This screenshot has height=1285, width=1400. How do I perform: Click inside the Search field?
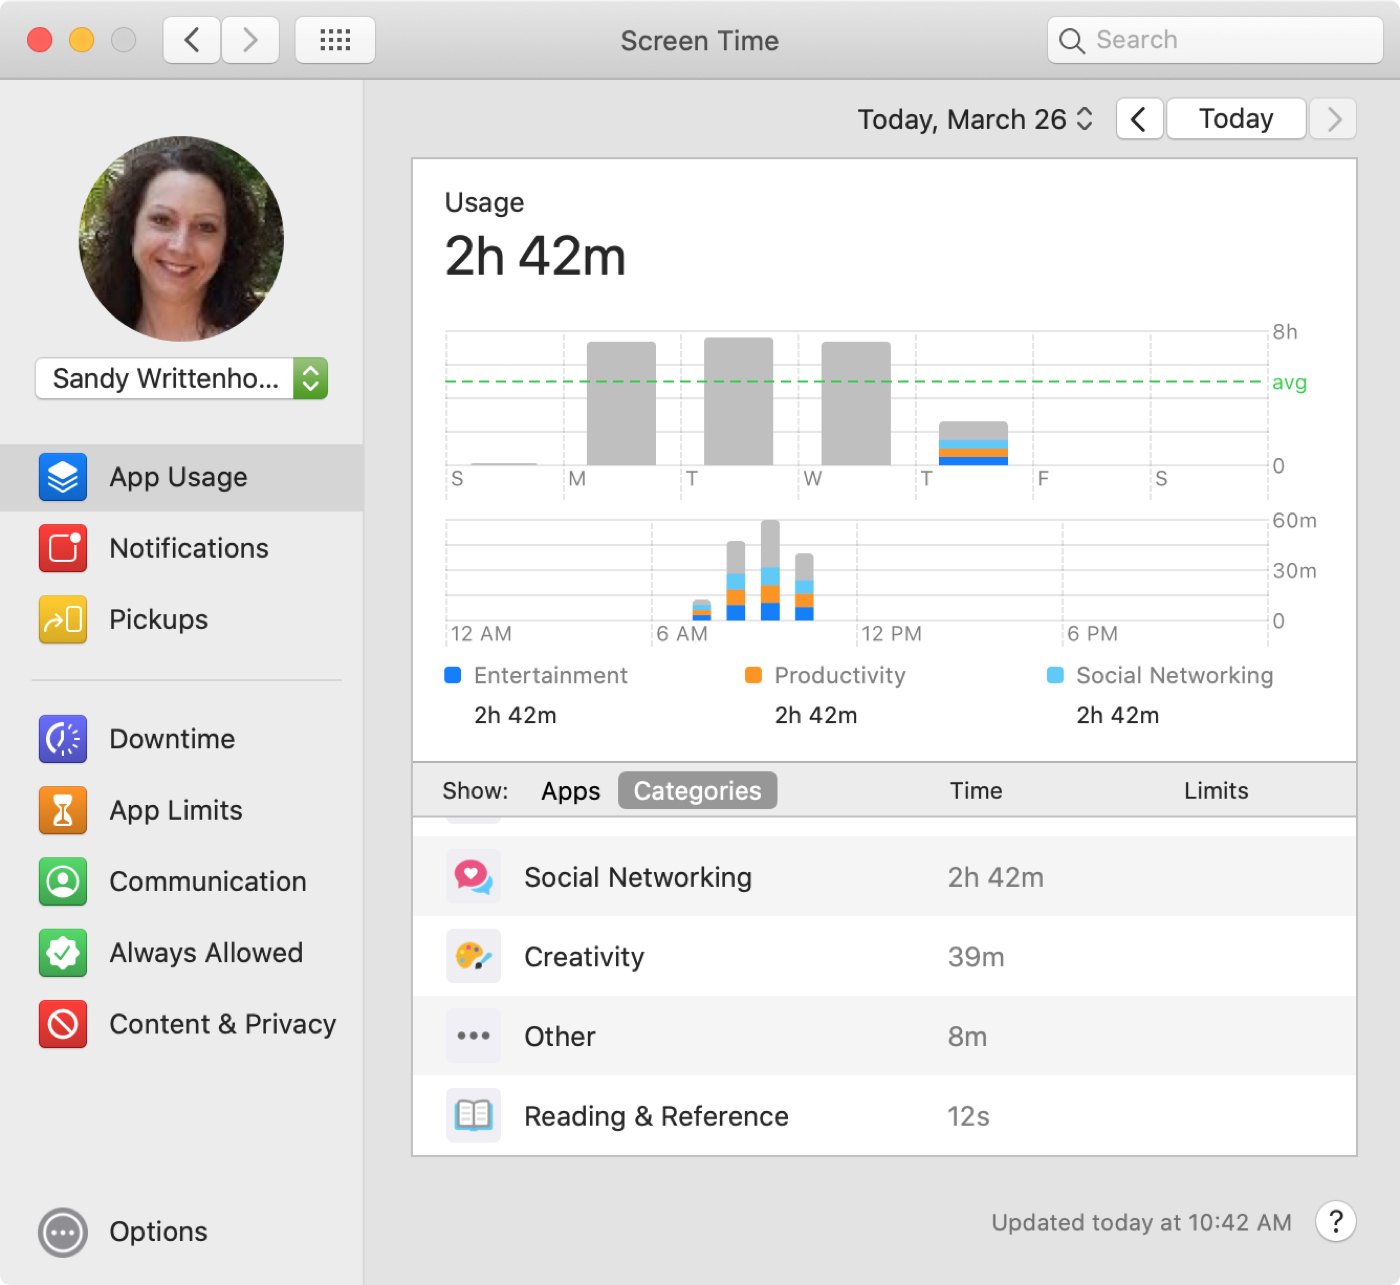pyautogui.click(x=1213, y=40)
